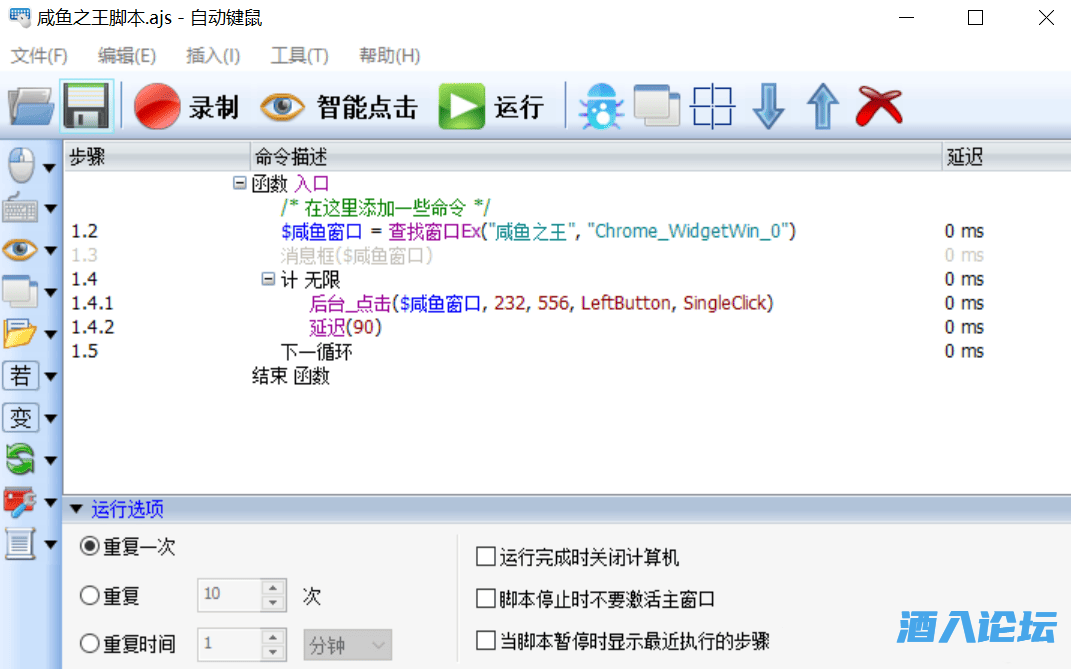The image size is (1071, 669).
Task: Open the 变 variable commands icon
Action: tap(20, 418)
